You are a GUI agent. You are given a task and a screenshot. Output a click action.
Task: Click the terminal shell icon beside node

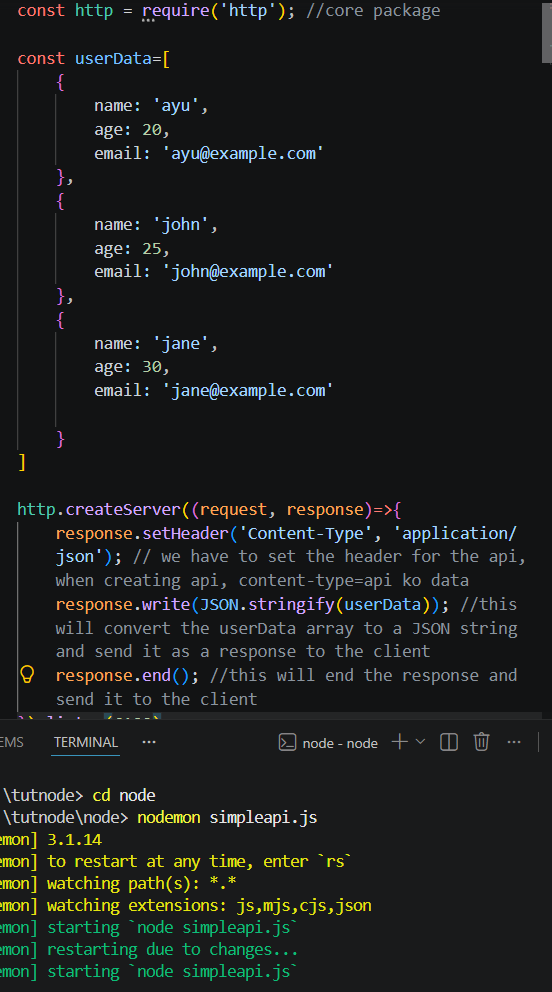tap(288, 742)
